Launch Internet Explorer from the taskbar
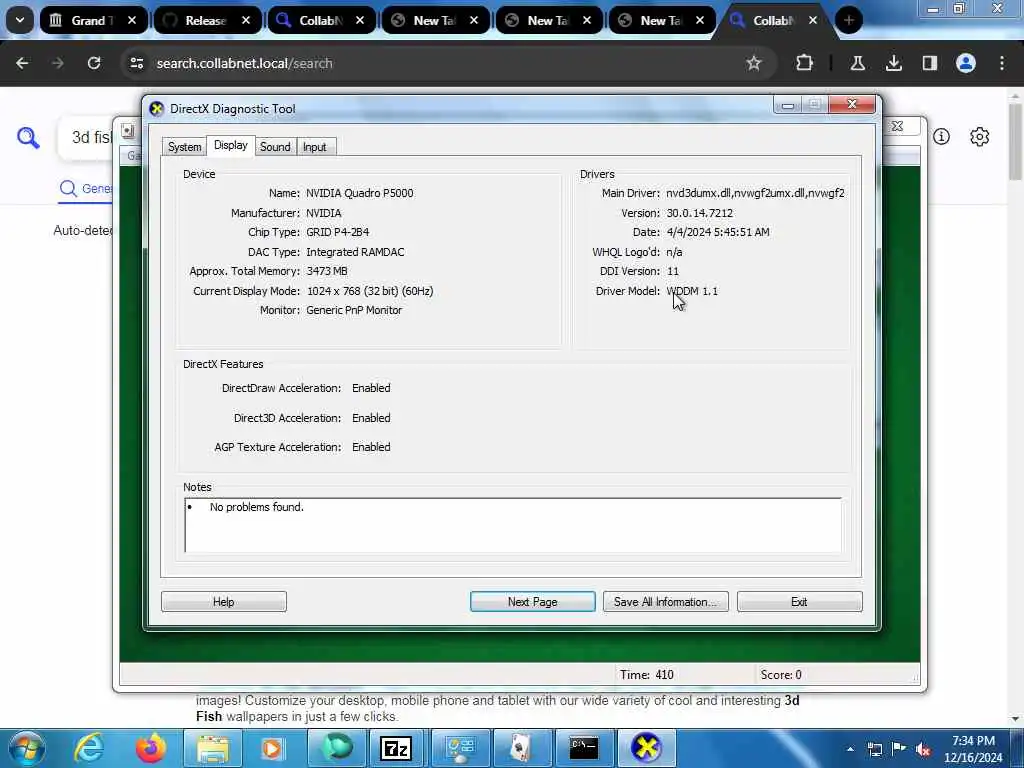 tap(89, 748)
